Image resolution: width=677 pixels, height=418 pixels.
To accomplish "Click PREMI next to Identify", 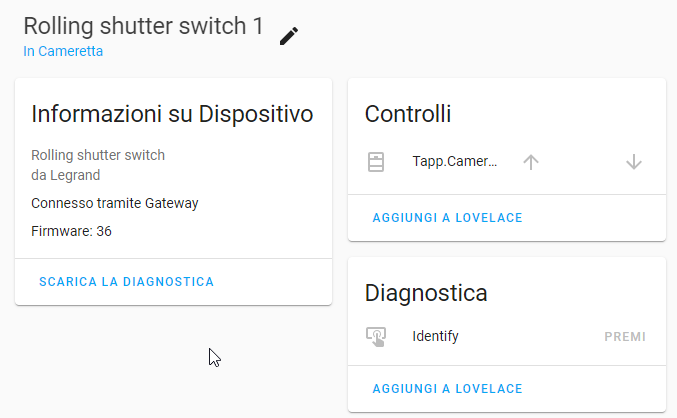I will click(x=625, y=337).
